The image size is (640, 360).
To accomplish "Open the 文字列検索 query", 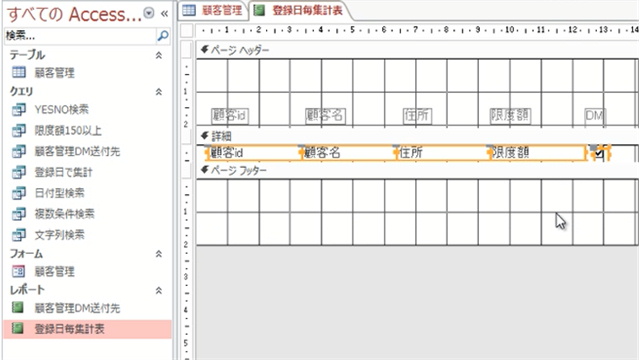I will (x=60, y=235).
